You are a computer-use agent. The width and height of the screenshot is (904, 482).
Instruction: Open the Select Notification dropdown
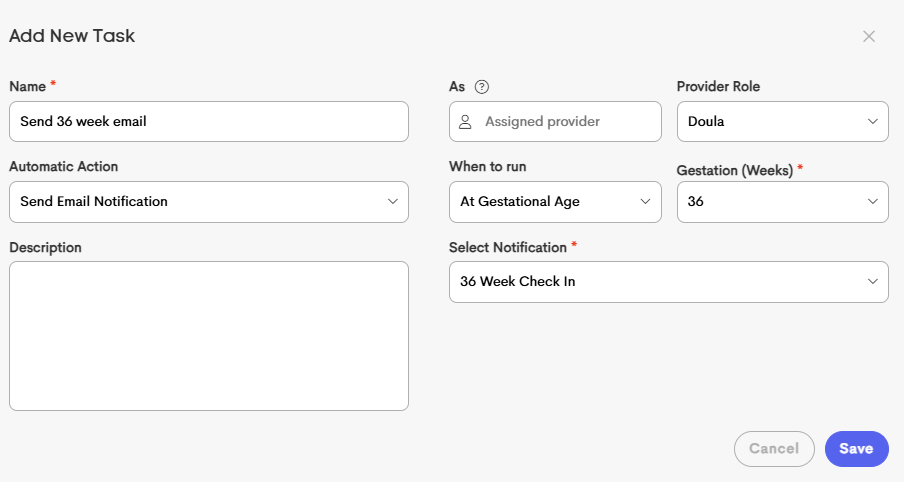pyautogui.click(x=669, y=282)
